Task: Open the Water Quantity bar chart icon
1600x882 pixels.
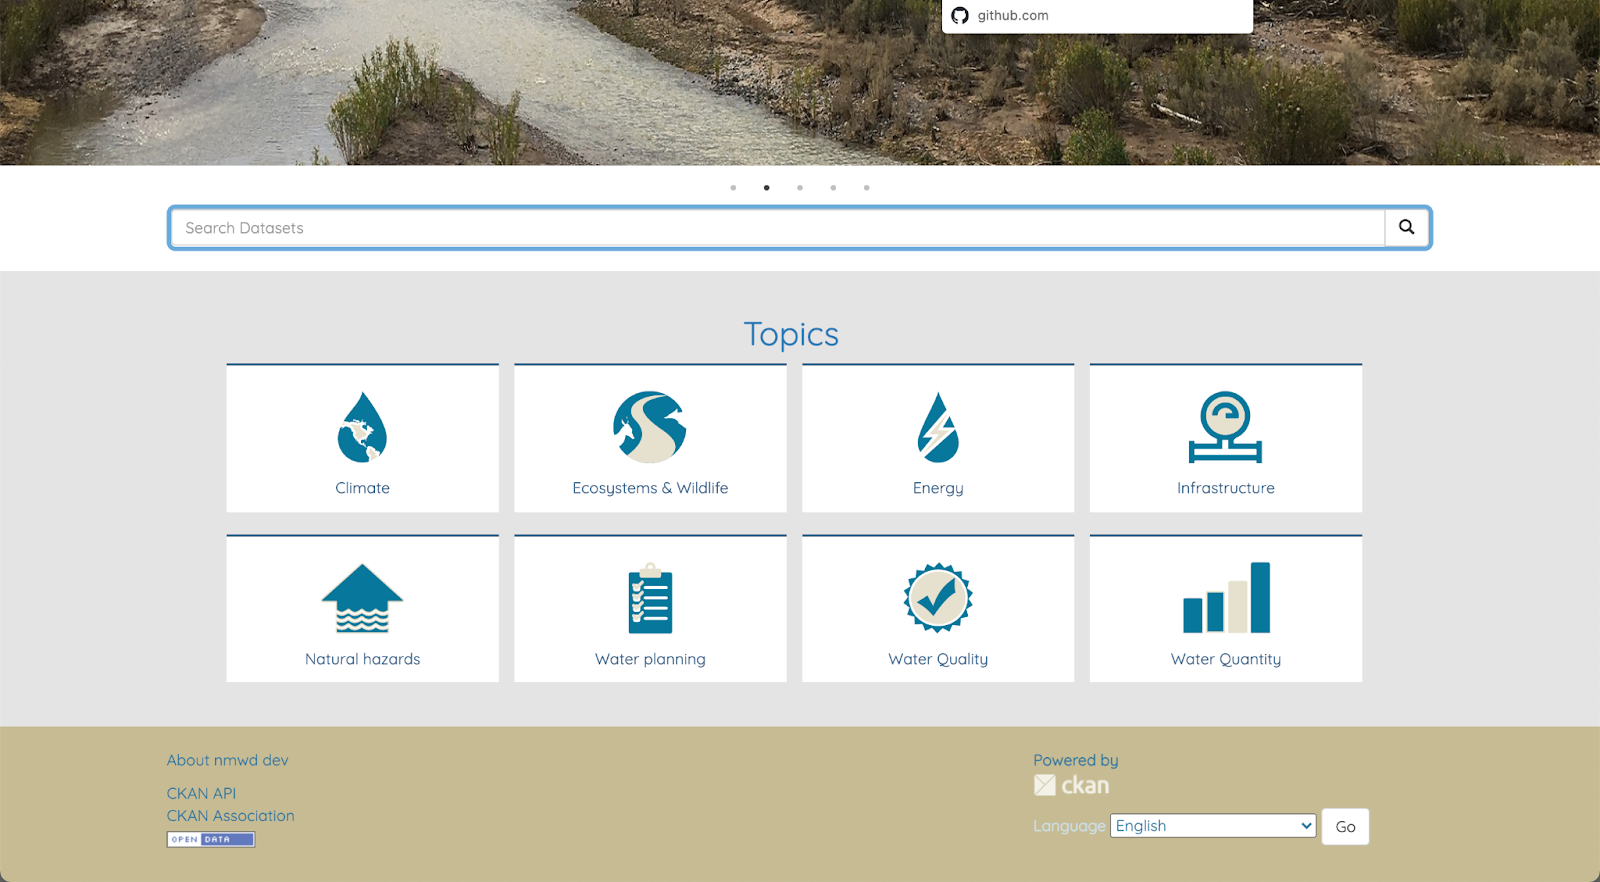Action: tap(1226, 597)
